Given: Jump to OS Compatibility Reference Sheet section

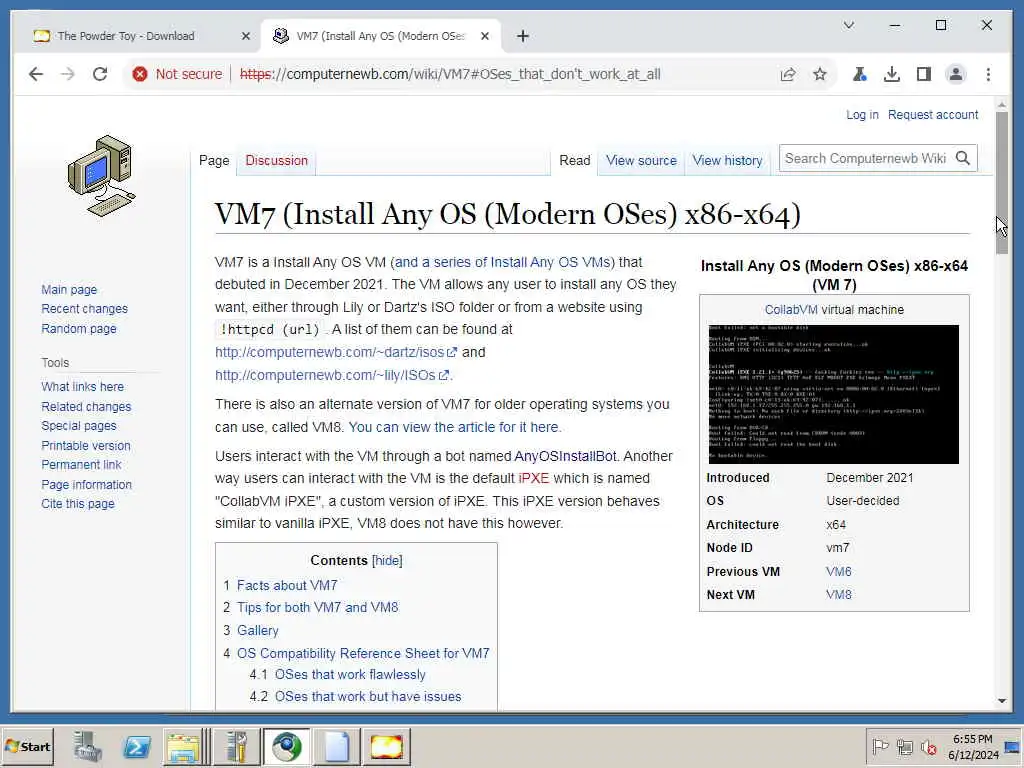Looking at the screenshot, I should coord(363,653).
